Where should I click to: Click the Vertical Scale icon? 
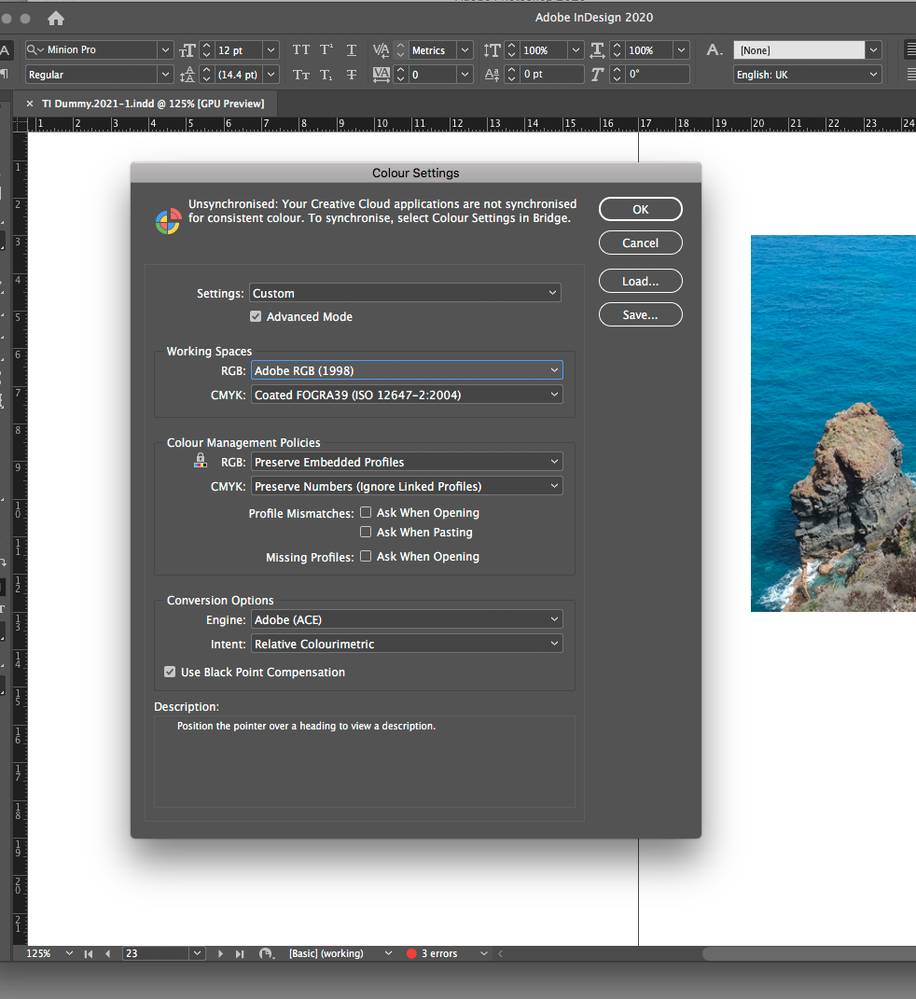point(492,50)
